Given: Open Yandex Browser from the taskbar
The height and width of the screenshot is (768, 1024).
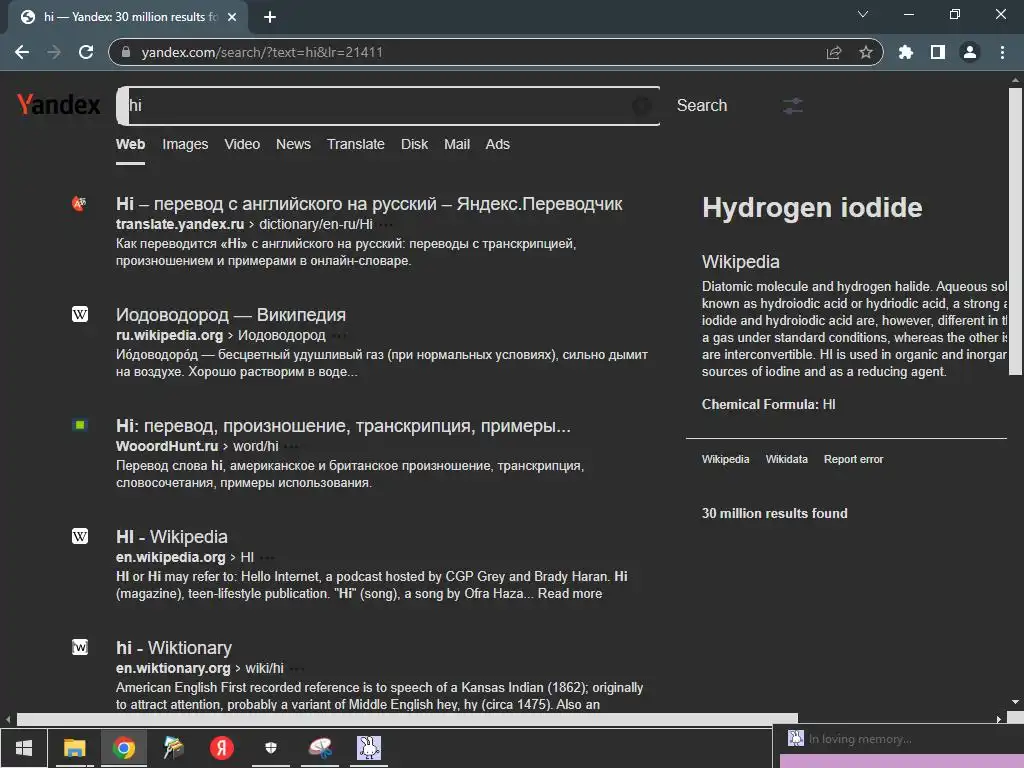Looking at the screenshot, I should point(221,748).
